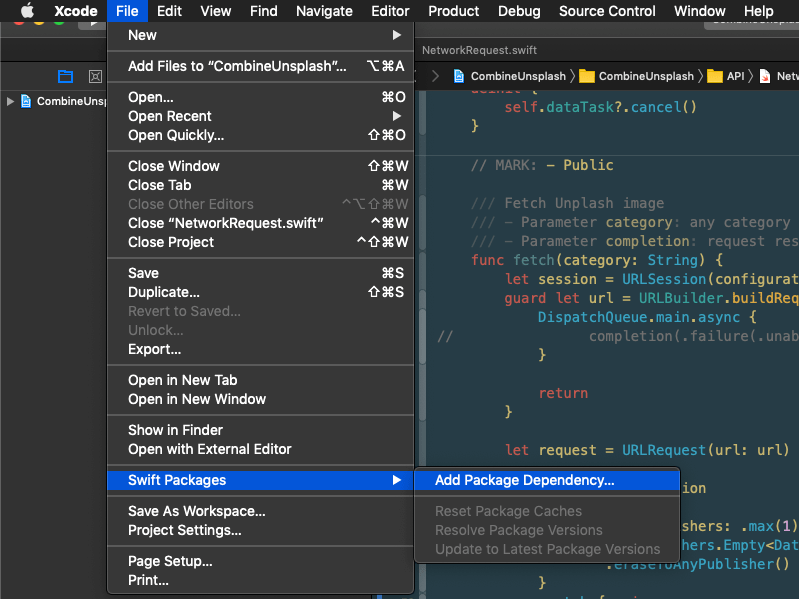Click the return statement in code
The height and width of the screenshot is (599, 799).
[x=563, y=393]
